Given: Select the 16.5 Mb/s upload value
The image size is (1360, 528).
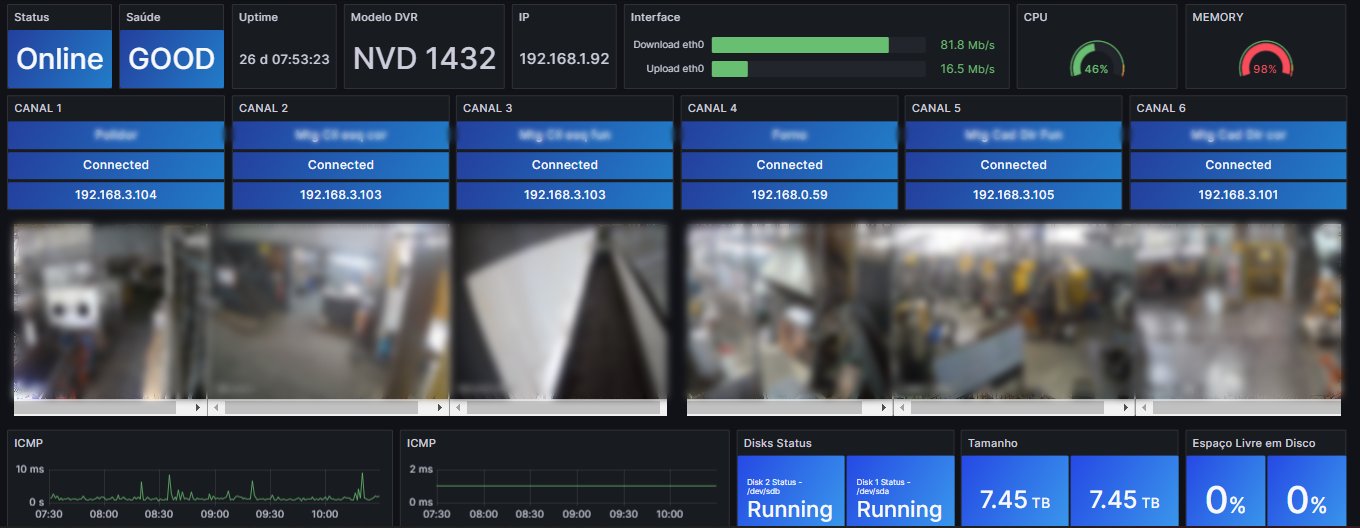Looking at the screenshot, I should (x=967, y=69).
